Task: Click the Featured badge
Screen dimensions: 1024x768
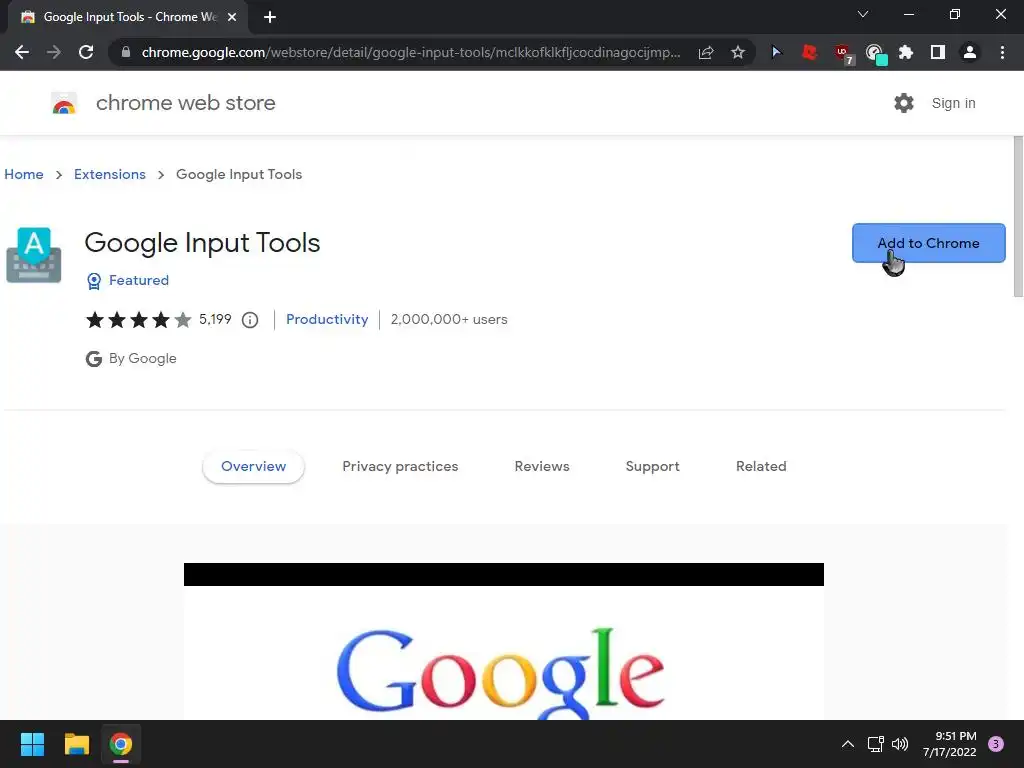Action: [128, 280]
